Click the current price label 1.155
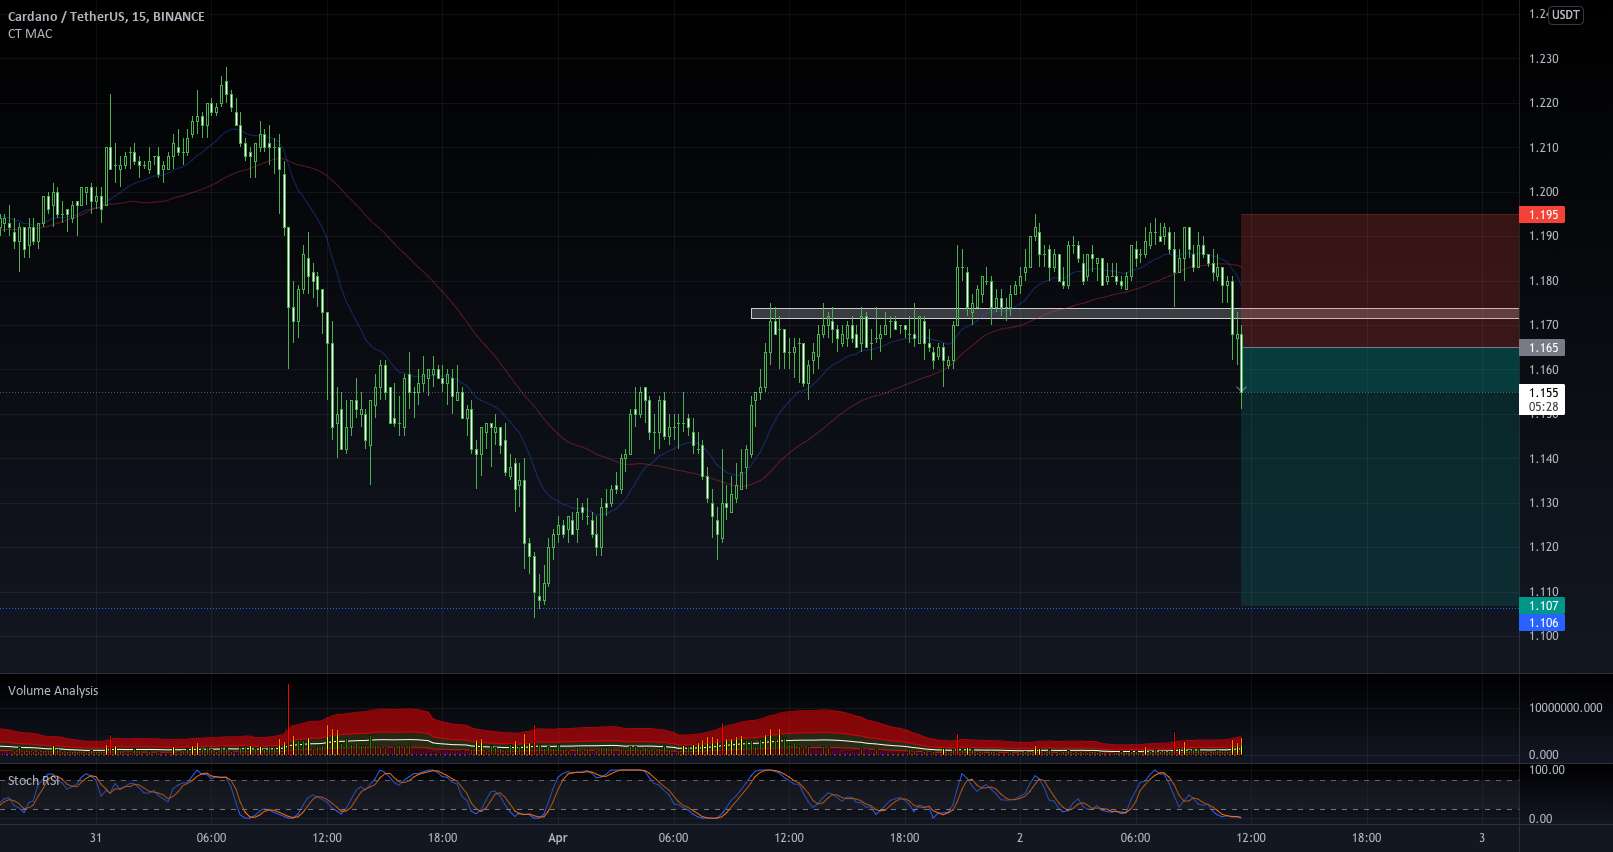 pyautogui.click(x=1542, y=393)
